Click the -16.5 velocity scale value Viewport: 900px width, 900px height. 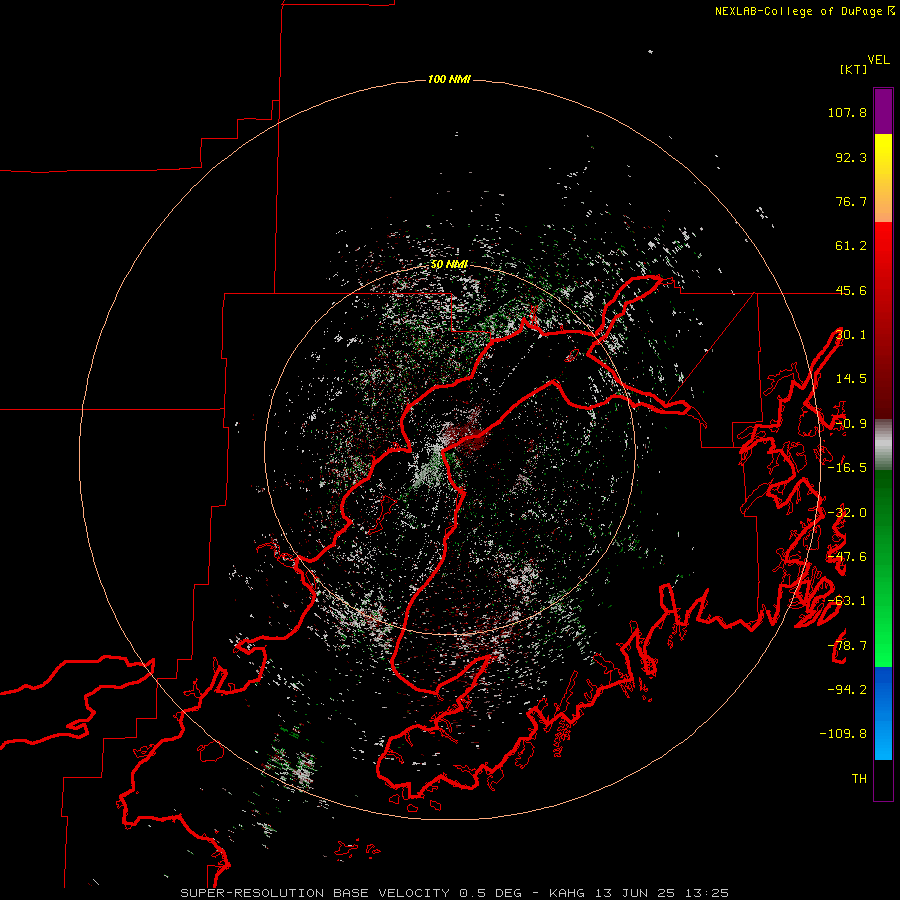coord(847,468)
